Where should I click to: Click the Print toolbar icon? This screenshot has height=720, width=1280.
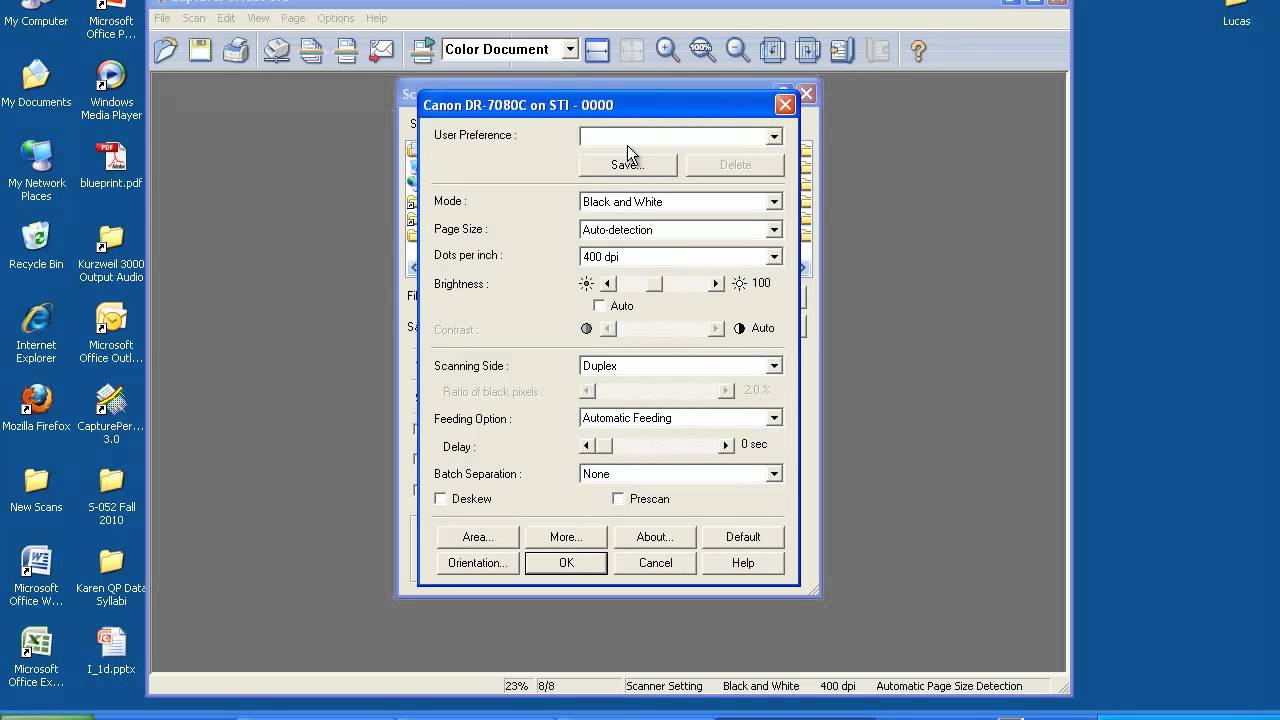[236, 50]
